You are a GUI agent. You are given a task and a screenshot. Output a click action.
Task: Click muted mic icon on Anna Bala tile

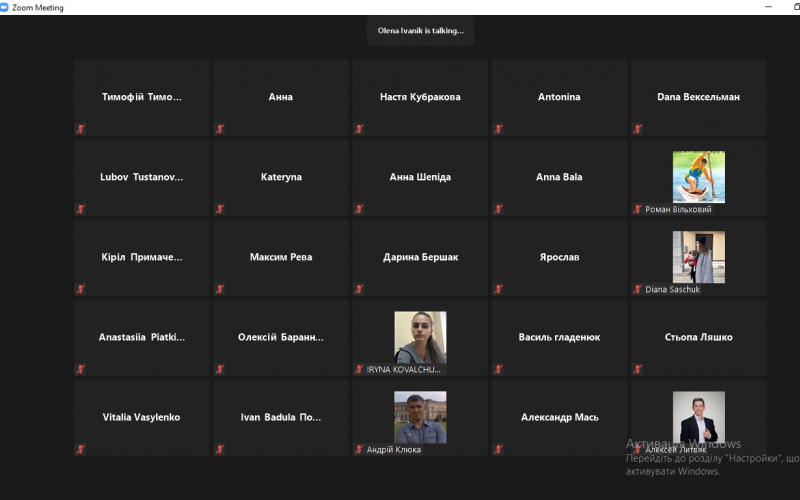point(498,209)
